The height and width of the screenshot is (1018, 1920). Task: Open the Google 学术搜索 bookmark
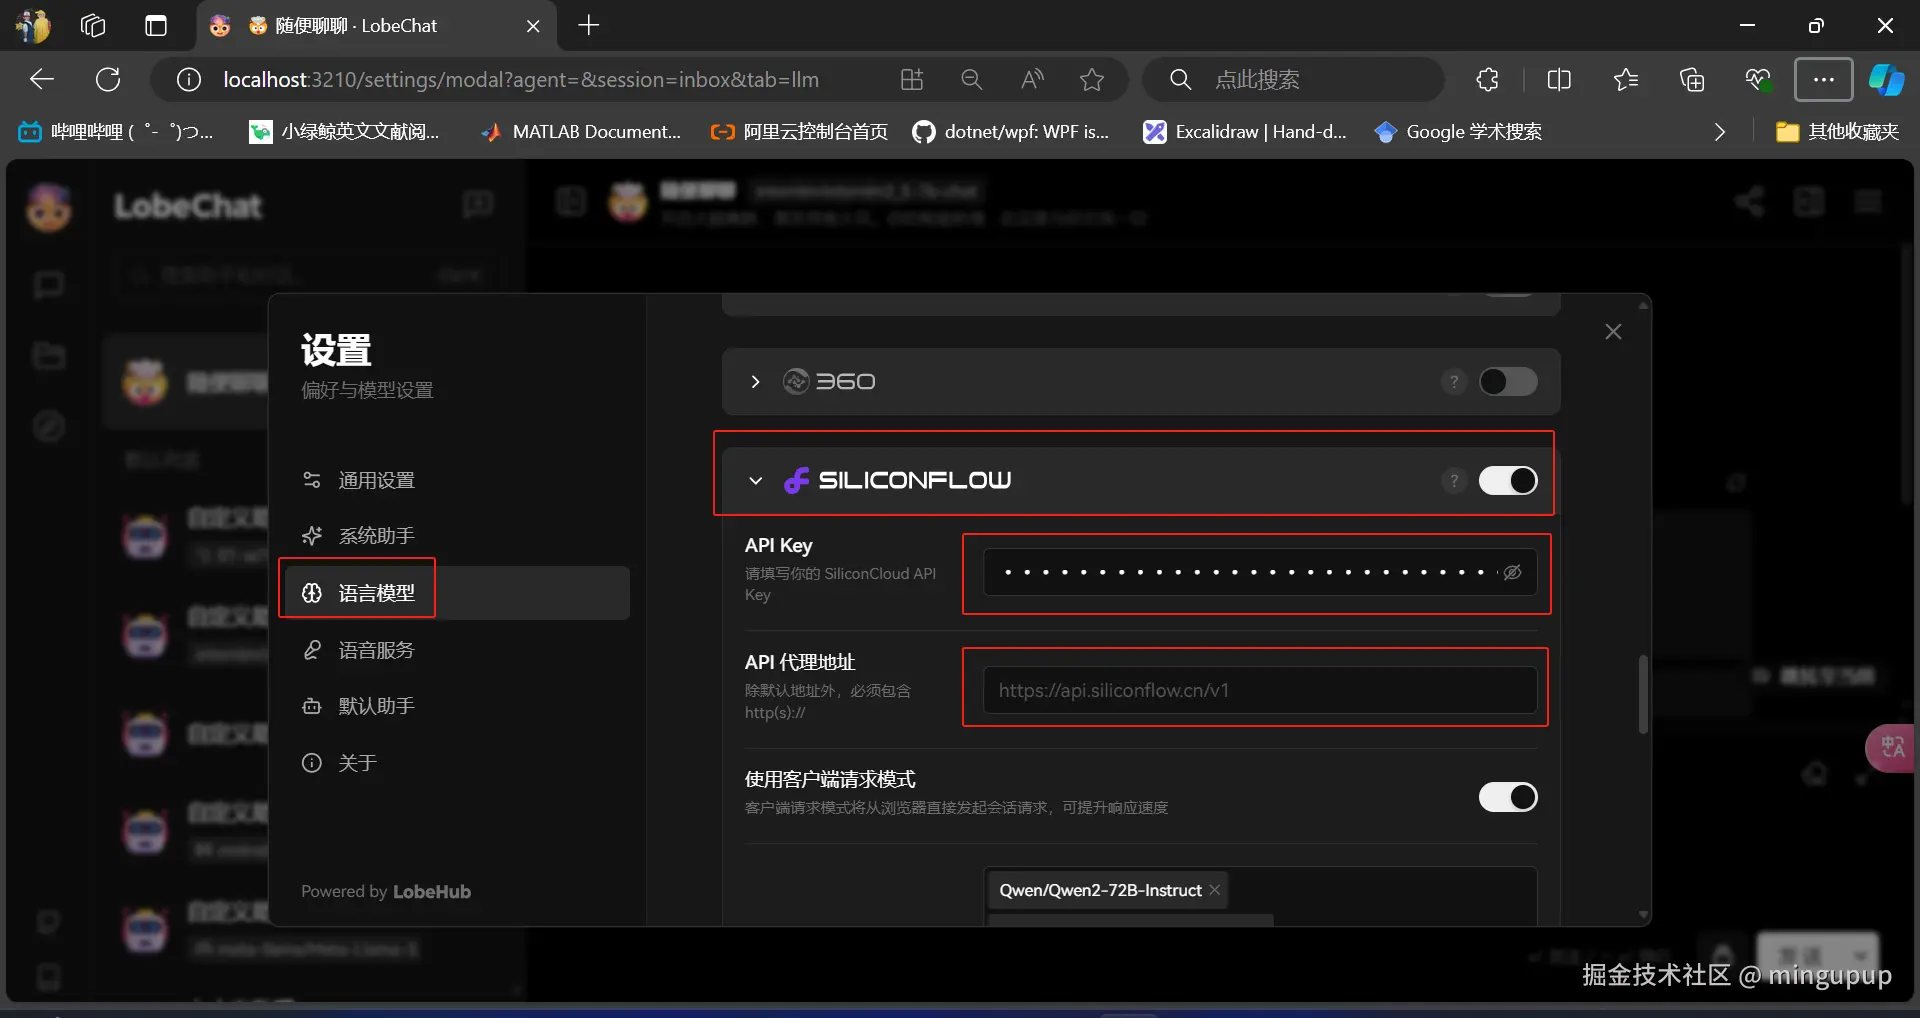(x=1458, y=131)
